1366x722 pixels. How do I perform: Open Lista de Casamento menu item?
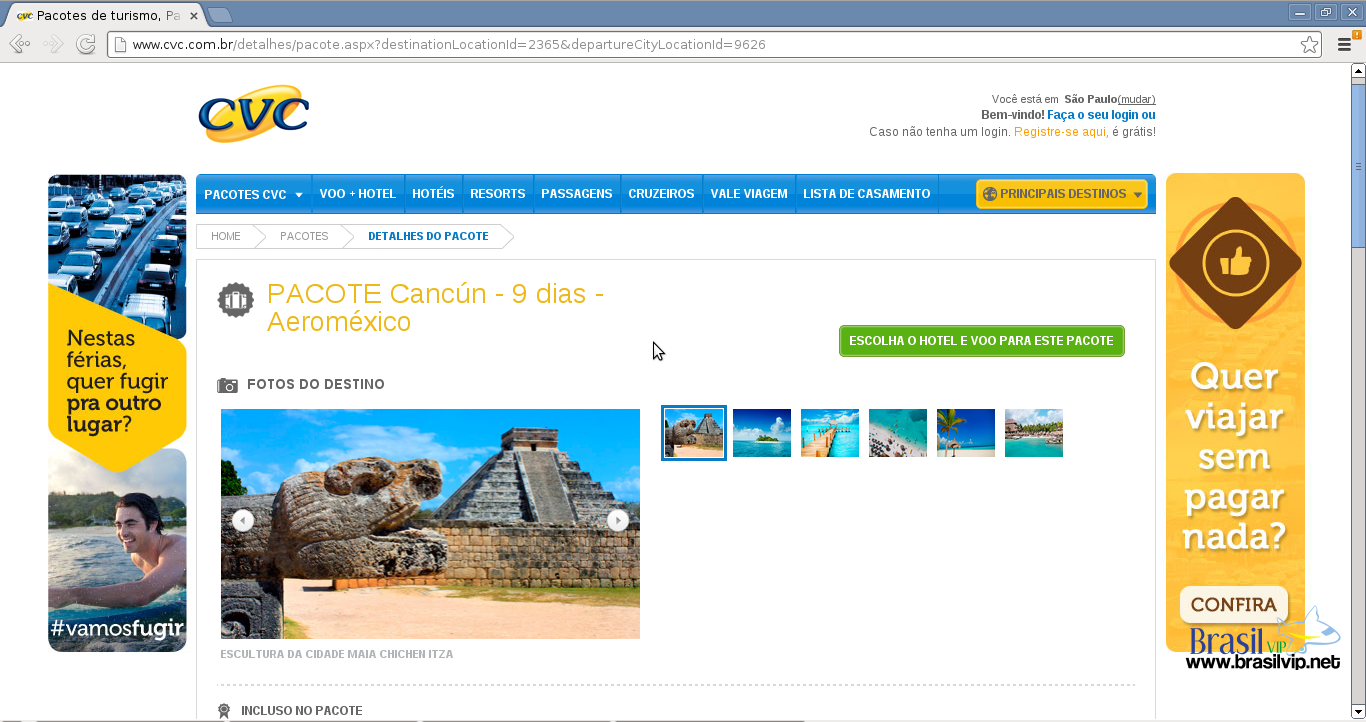[x=867, y=194]
